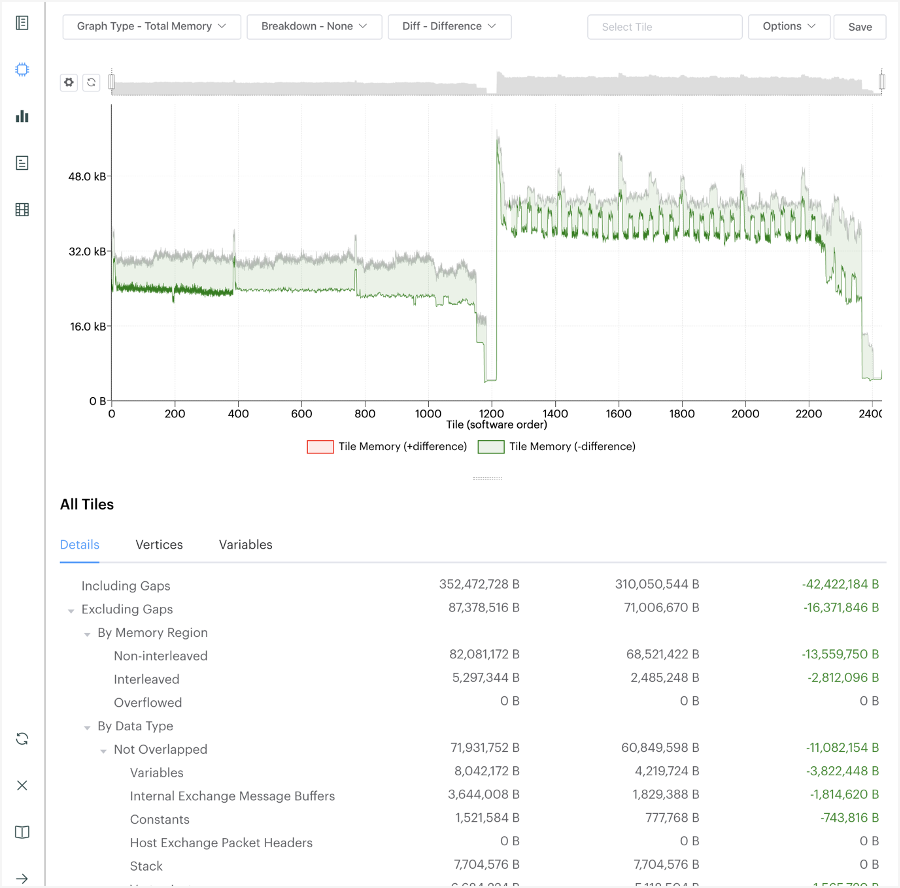Select the Memory report sidebar icon

click(x=21, y=69)
